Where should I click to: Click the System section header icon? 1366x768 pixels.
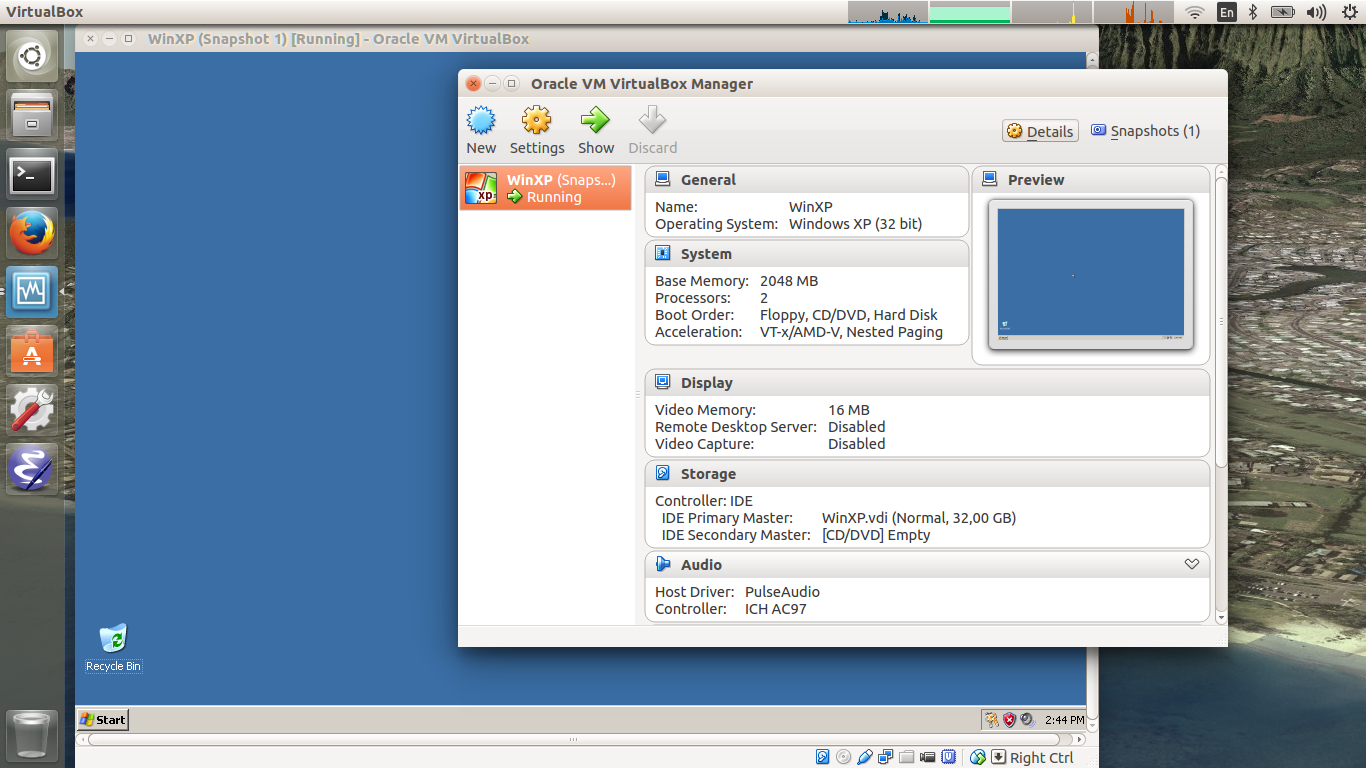click(x=662, y=253)
